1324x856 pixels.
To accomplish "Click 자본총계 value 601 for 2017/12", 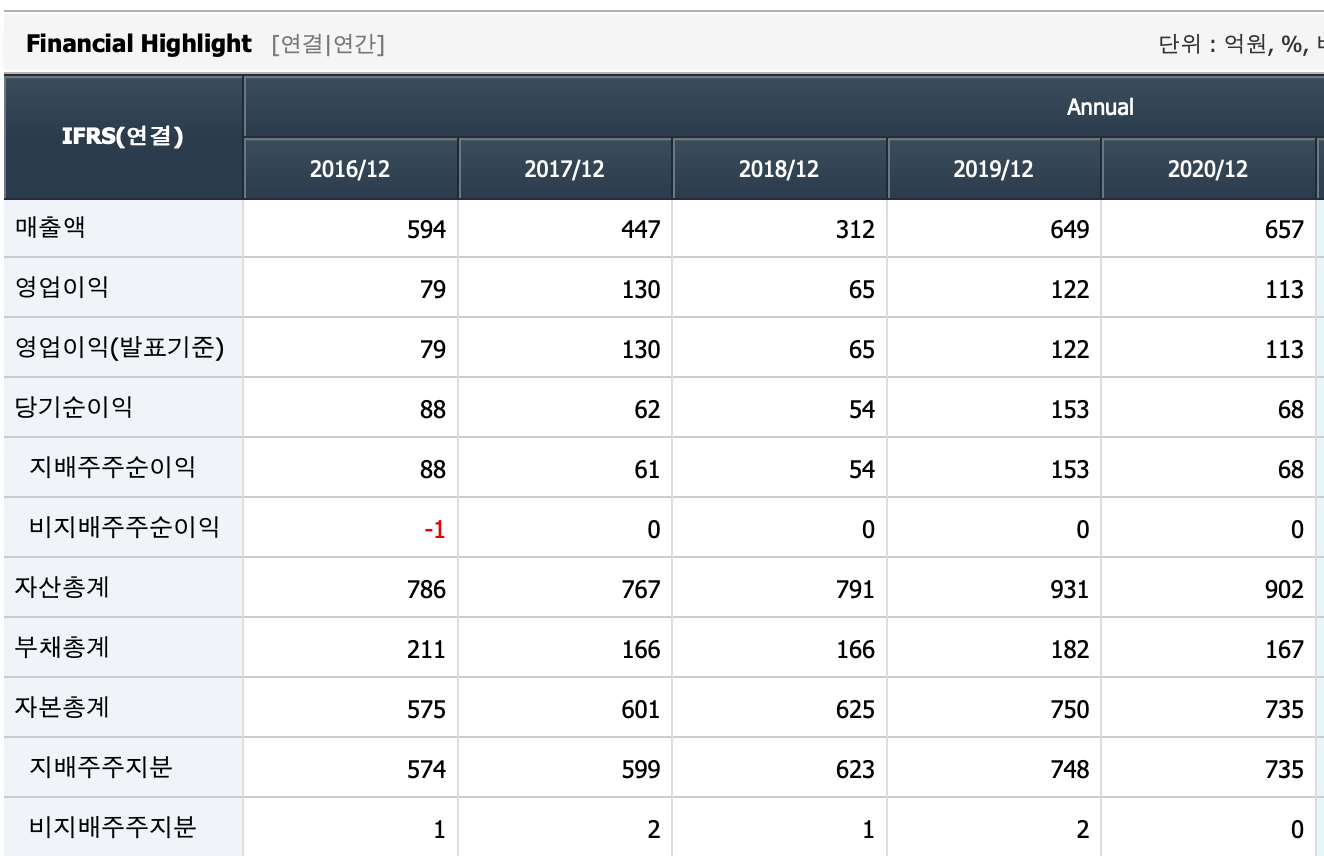I will pyautogui.click(x=640, y=710).
